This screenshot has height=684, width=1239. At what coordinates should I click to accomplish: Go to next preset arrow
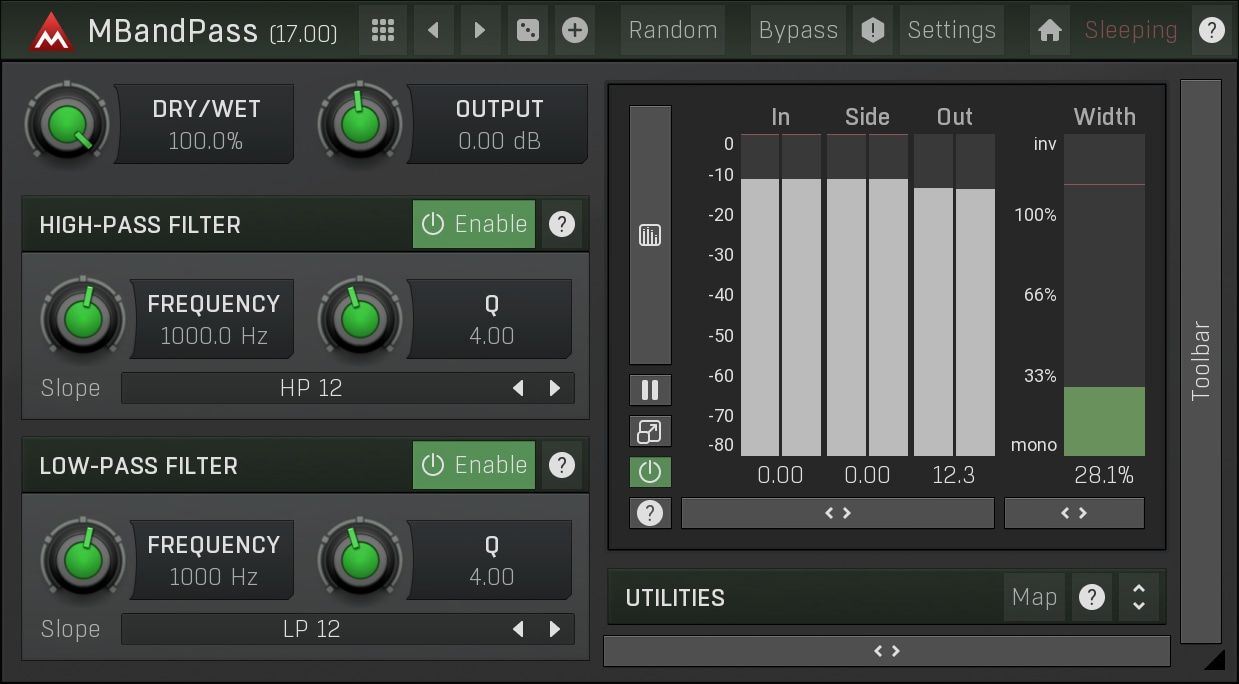[x=480, y=30]
